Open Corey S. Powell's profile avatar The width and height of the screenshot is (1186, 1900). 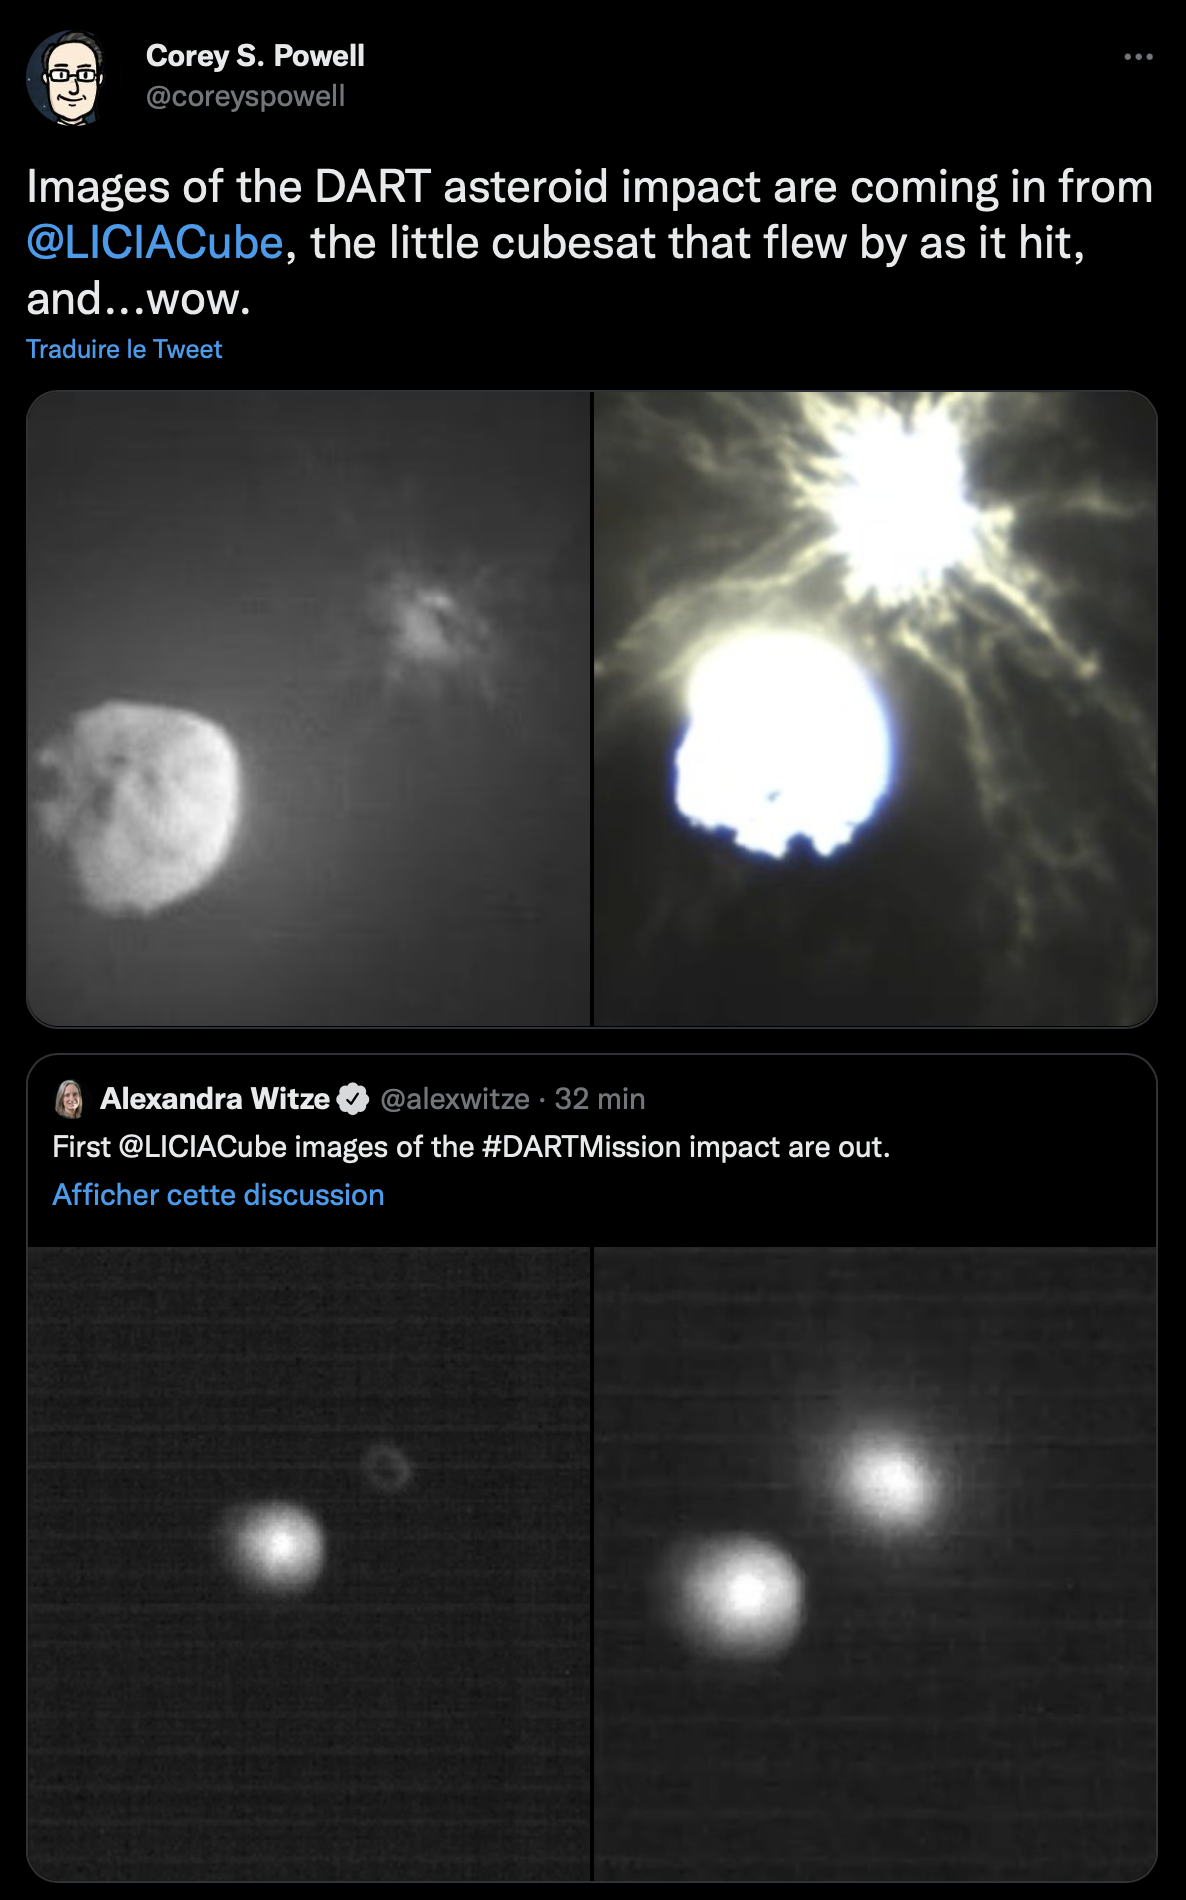tap(66, 77)
